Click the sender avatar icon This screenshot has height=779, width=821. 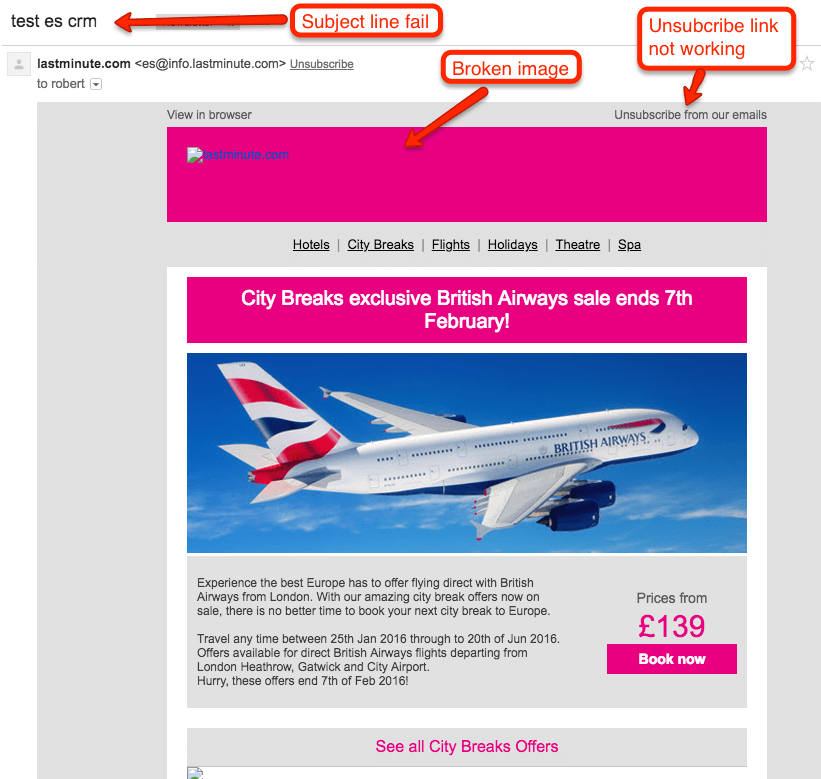[x=18, y=64]
